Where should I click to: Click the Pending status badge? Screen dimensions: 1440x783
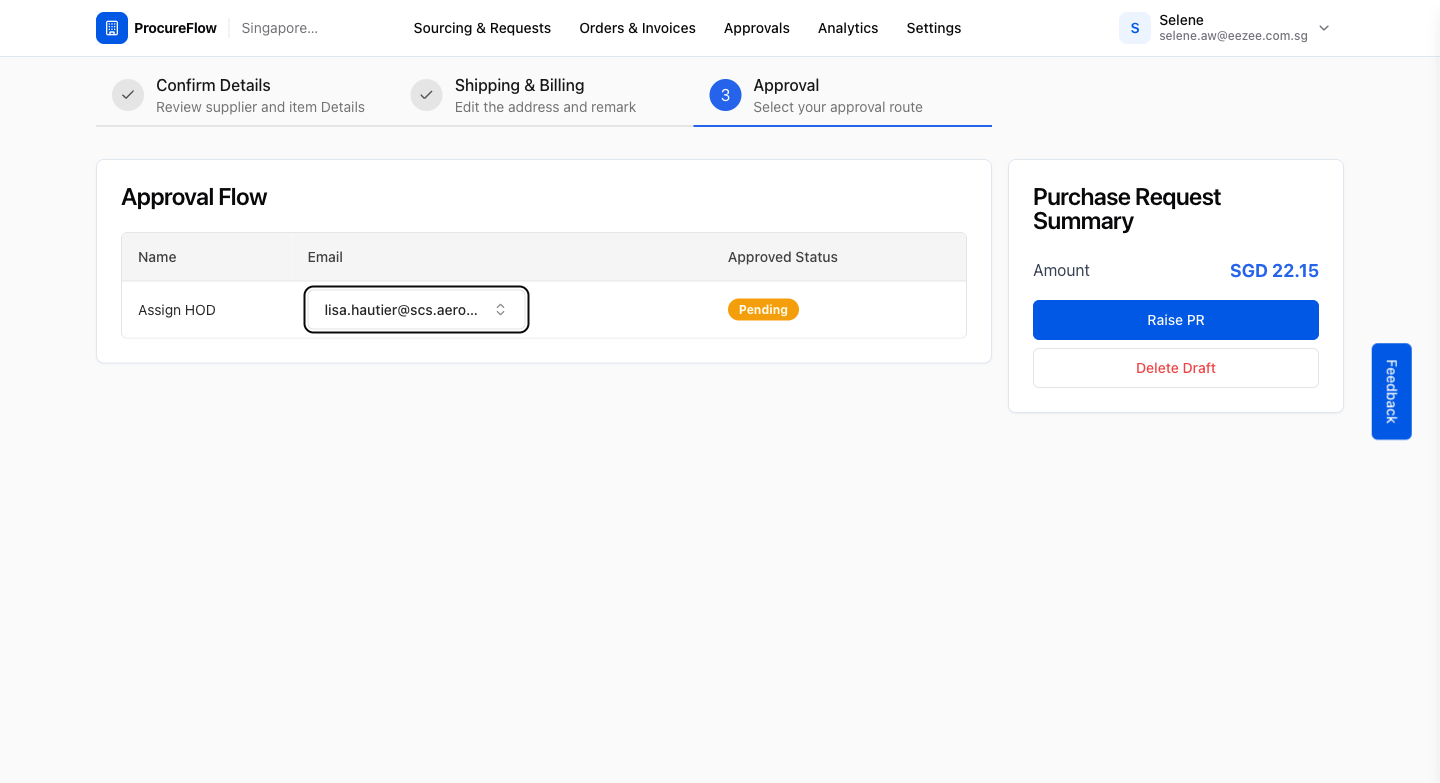pos(763,310)
